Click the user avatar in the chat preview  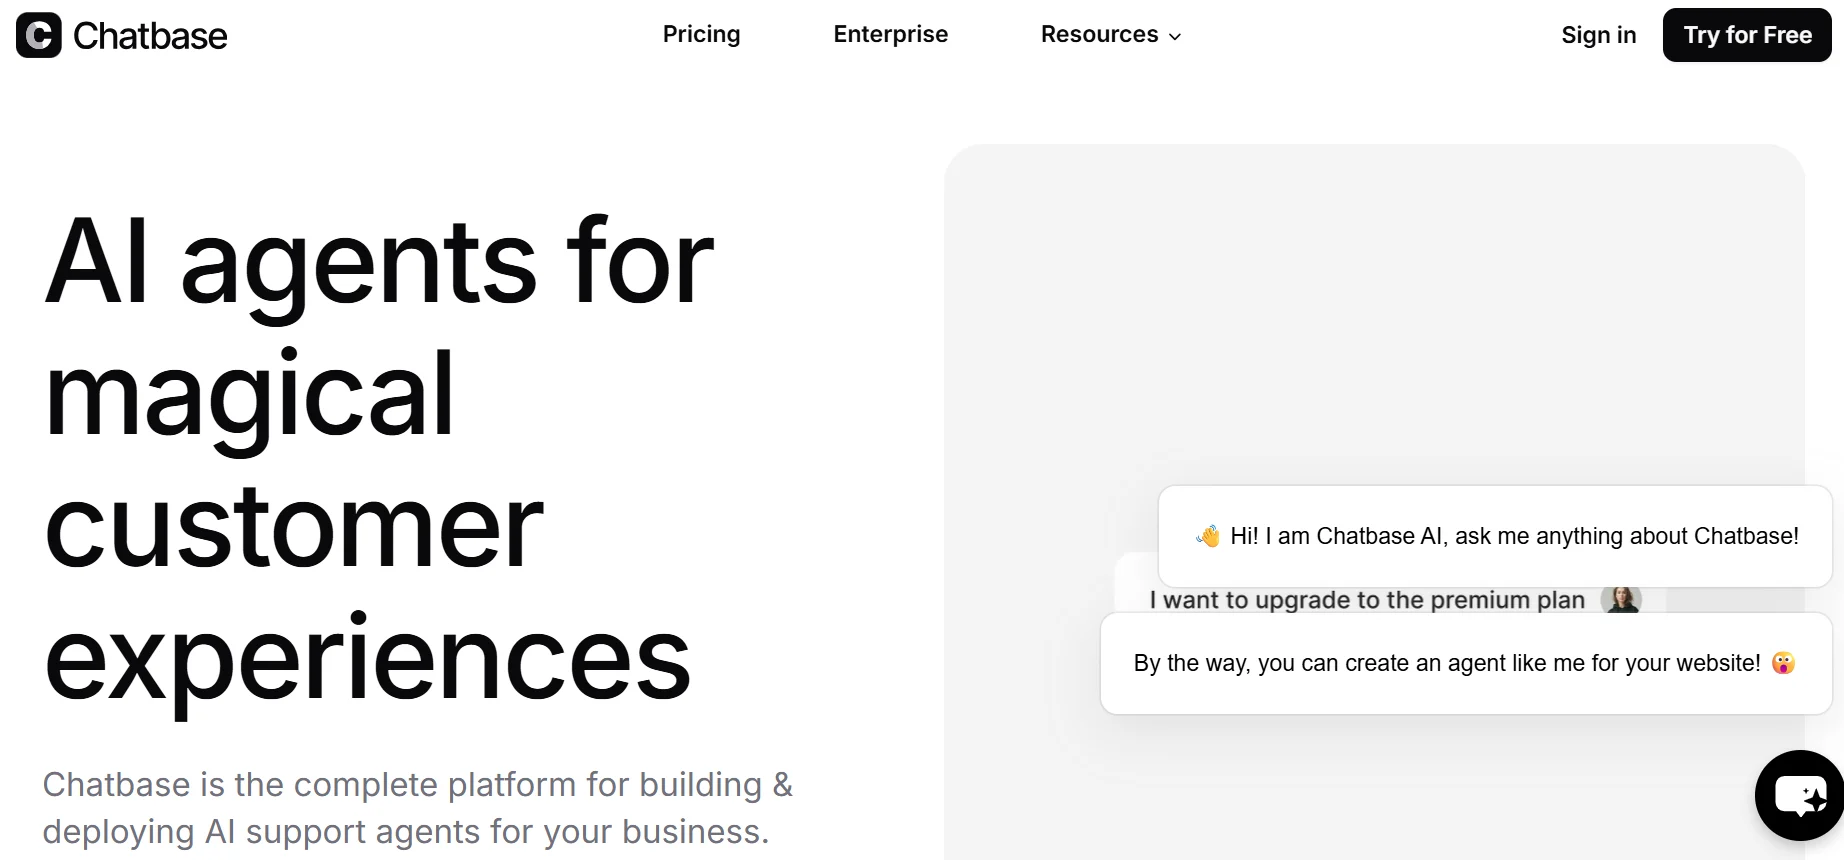click(1622, 599)
